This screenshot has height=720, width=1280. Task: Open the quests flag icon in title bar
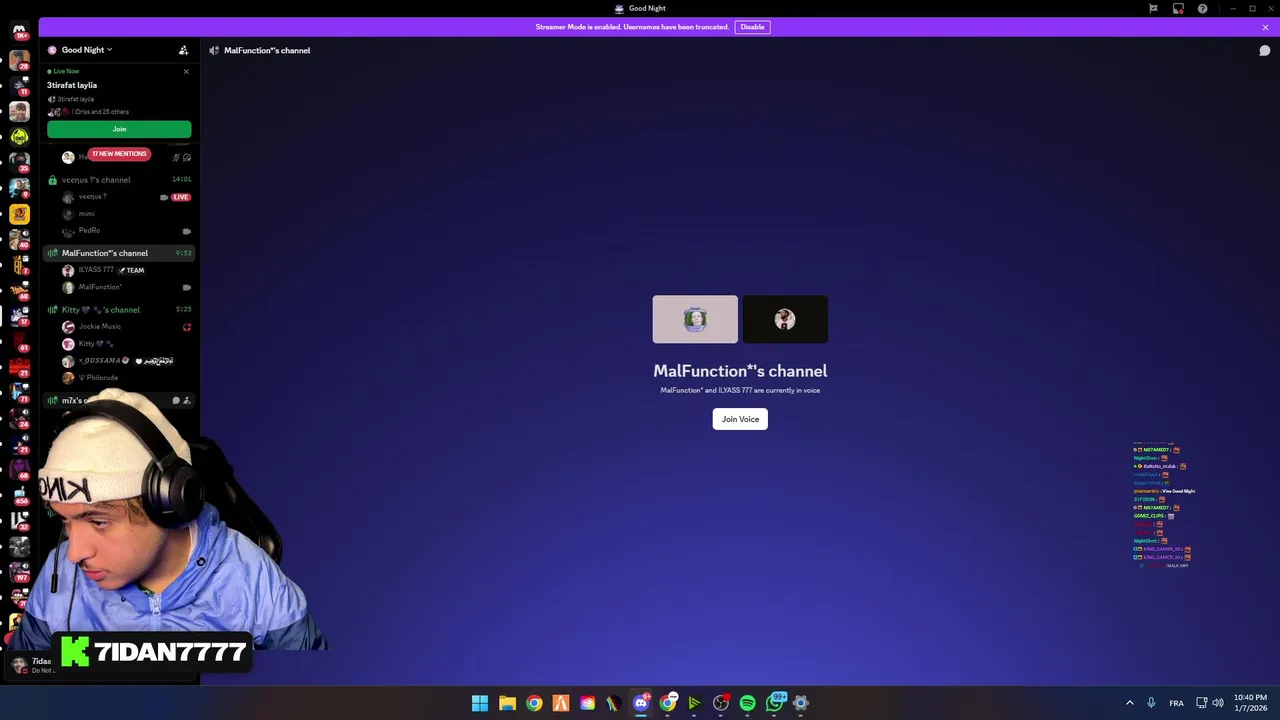tap(1153, 8)
